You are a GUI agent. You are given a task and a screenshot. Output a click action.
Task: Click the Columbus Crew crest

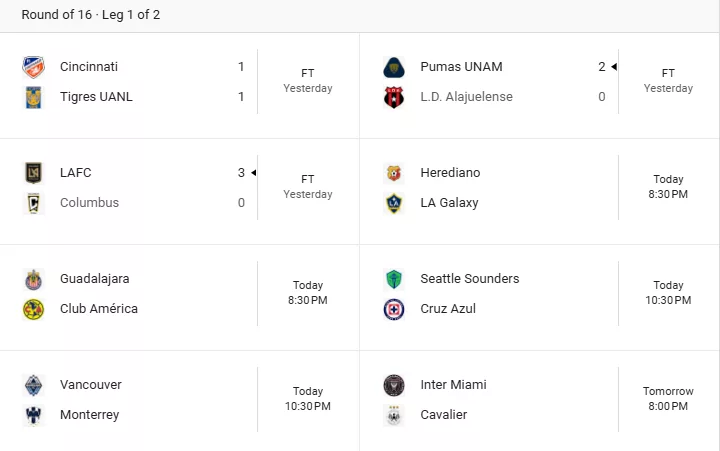point(34,203)
